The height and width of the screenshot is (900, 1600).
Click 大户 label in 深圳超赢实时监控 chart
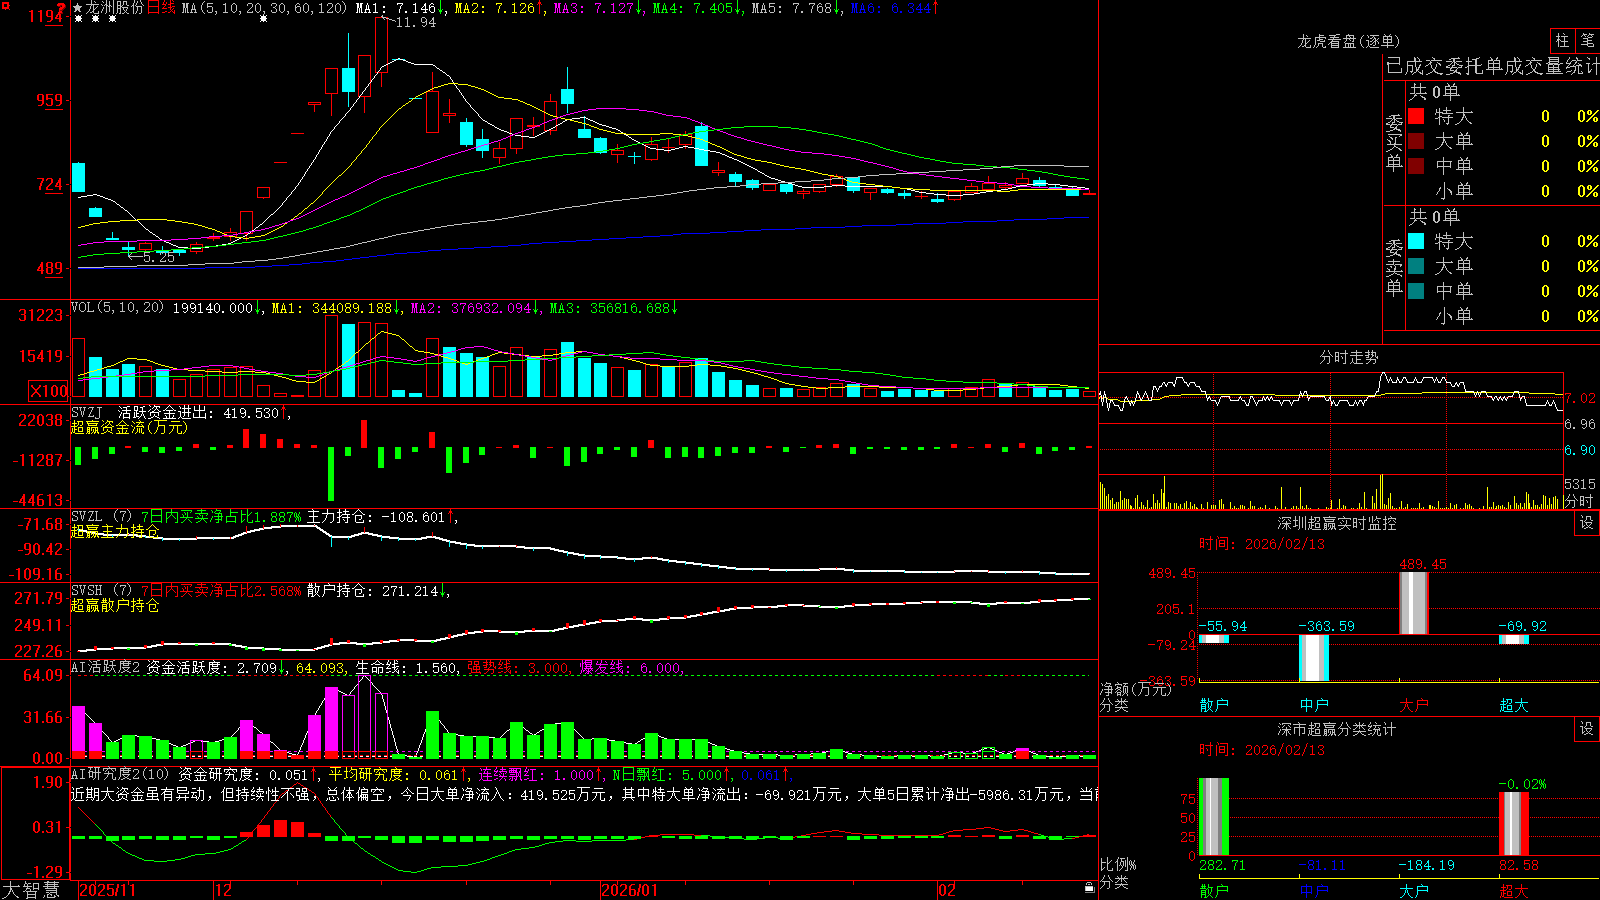pos(1413,705)
